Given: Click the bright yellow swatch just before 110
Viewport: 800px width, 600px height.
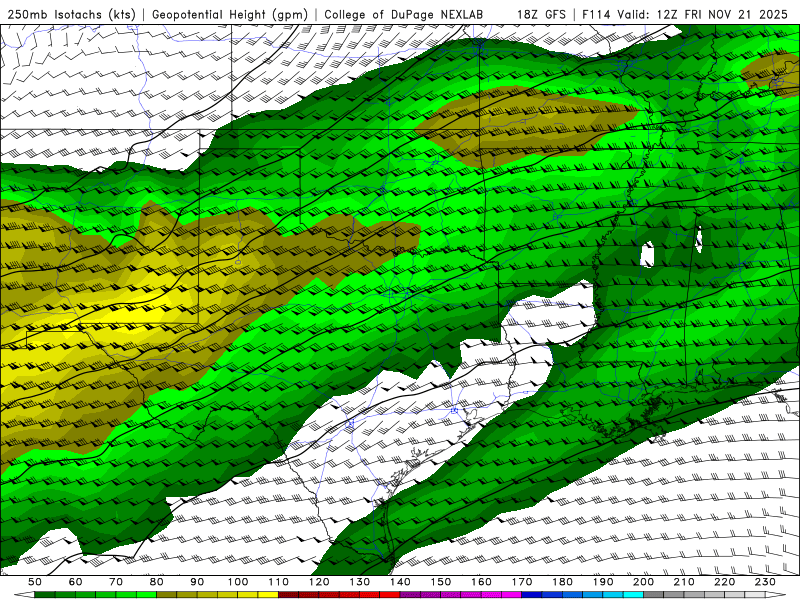Looking at the screenshot, I should [x=268, y=595].
